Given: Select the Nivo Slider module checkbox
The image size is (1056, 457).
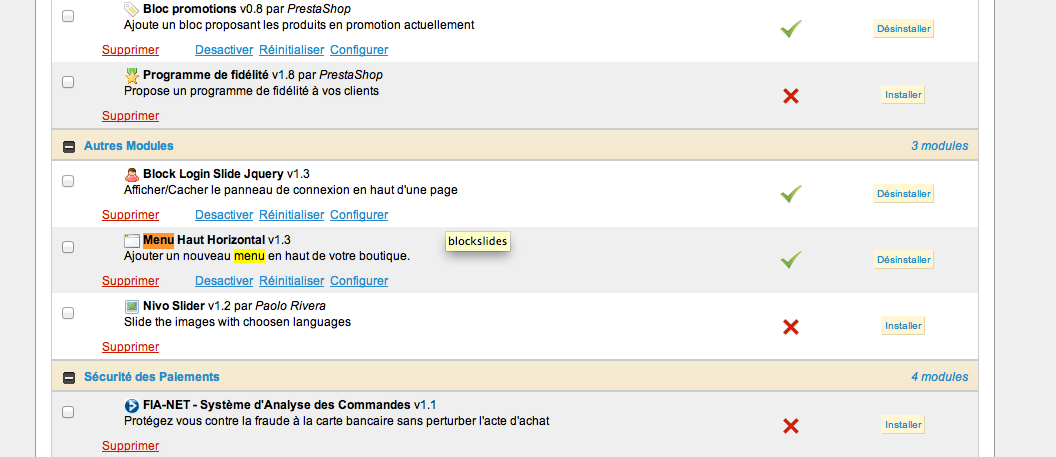Looking at the screenshot, I should click(68, 313).
